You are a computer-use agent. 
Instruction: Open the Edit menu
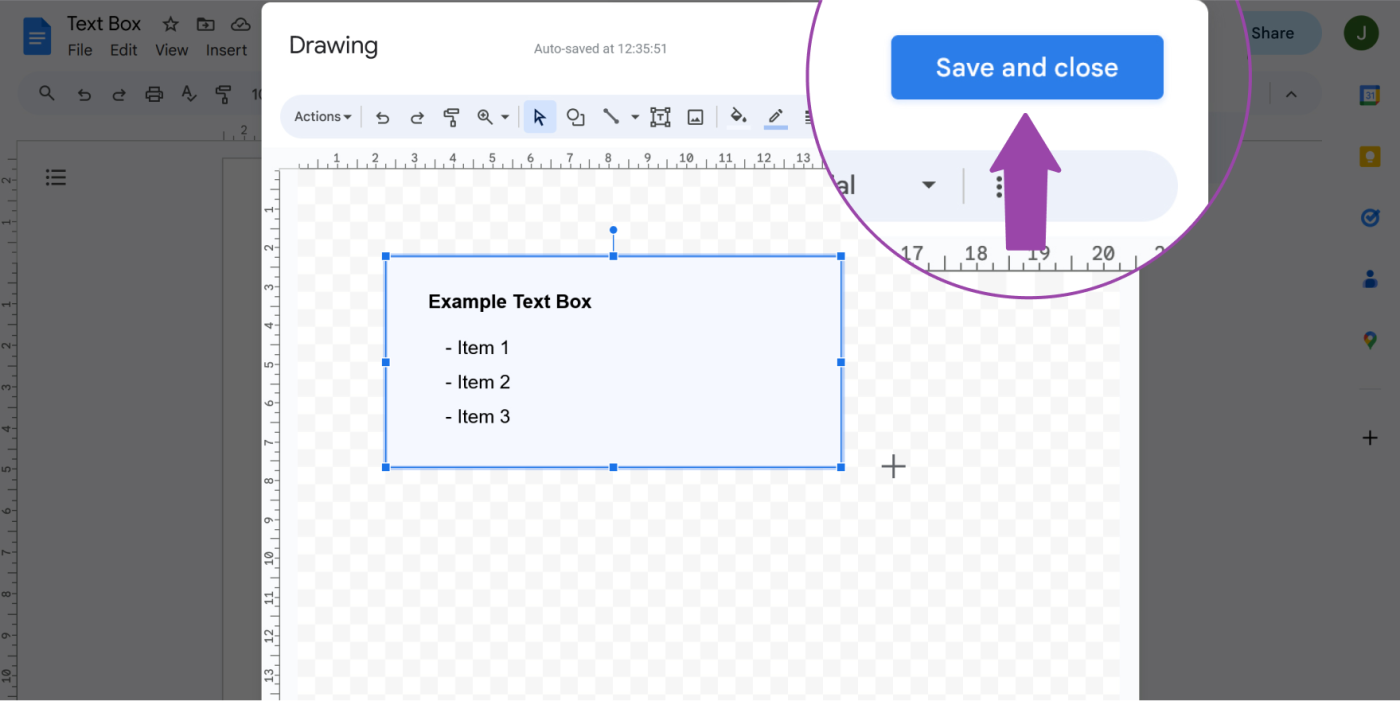124,50
